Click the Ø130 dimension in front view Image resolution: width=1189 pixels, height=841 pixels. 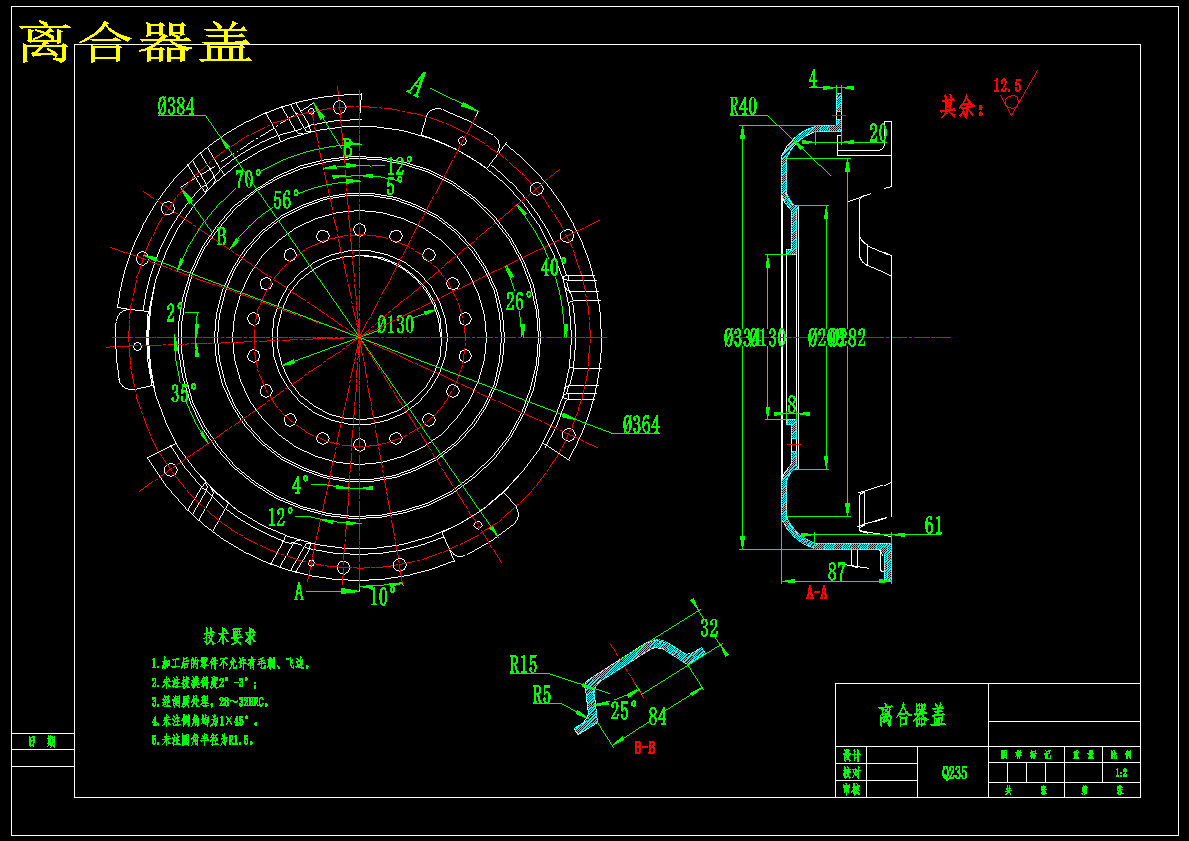tap(396, 325)
